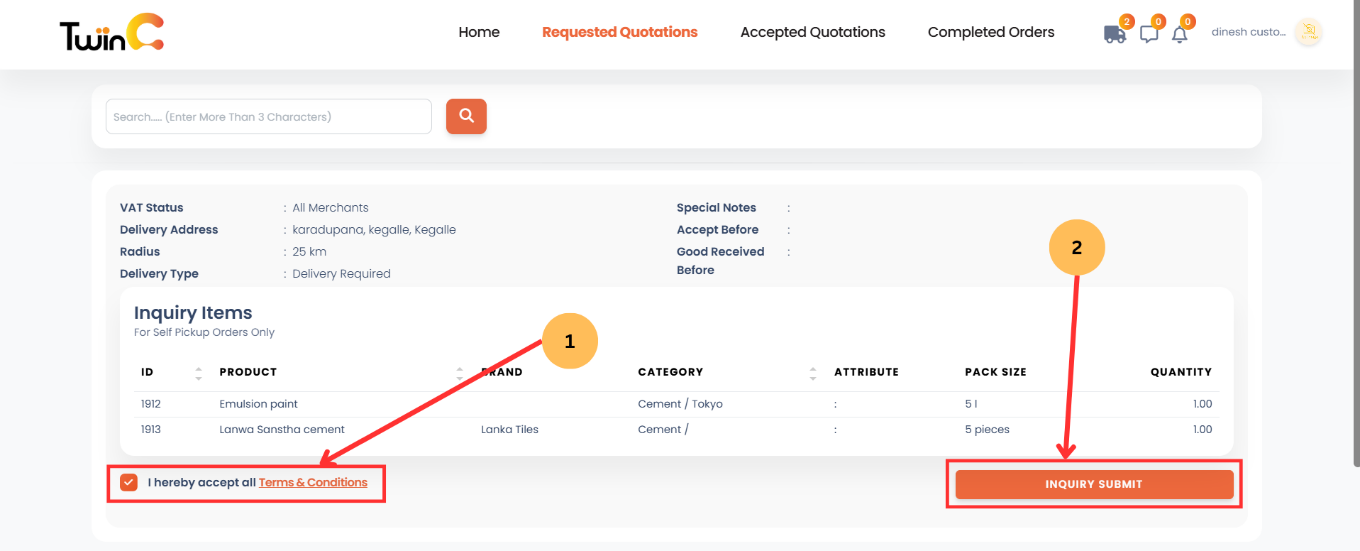Click the INQUIRY SUBMIT button
1360x551 pixels.
click(1094, 484)
